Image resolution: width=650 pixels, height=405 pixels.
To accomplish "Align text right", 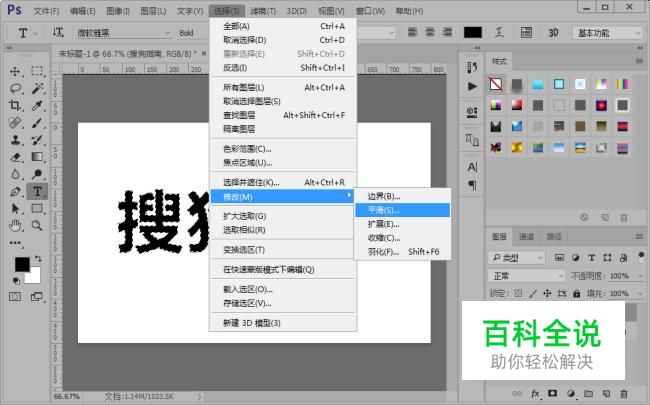I will [x=447, y=32].
